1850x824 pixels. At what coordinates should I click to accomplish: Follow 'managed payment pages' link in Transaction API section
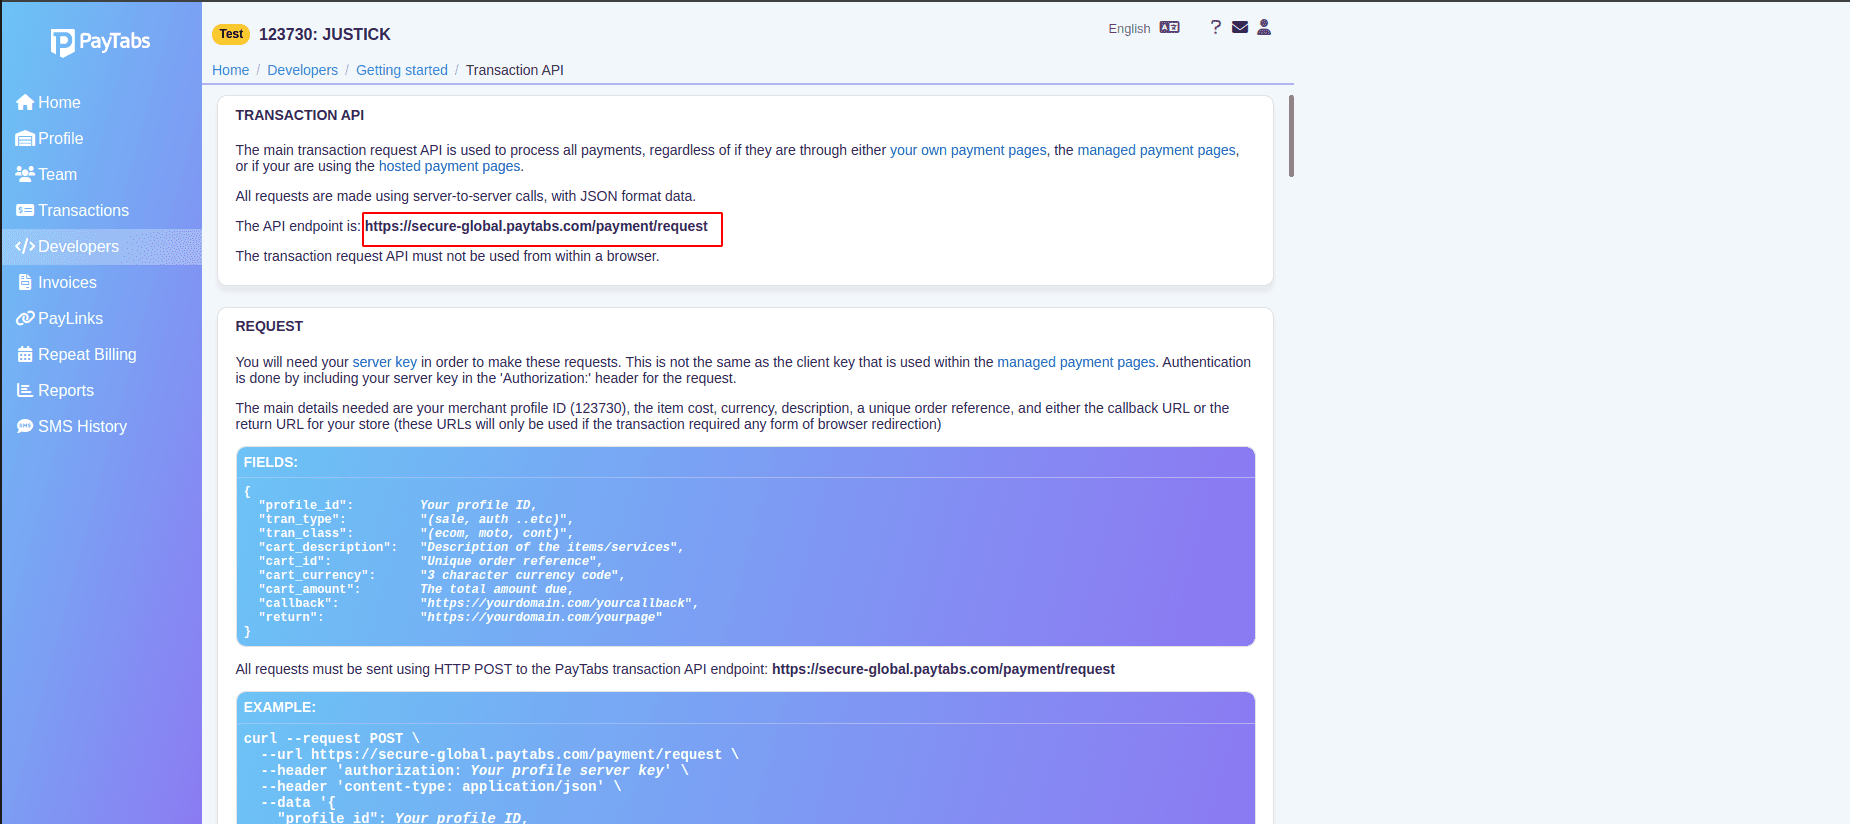click(x=1156, y=150)
